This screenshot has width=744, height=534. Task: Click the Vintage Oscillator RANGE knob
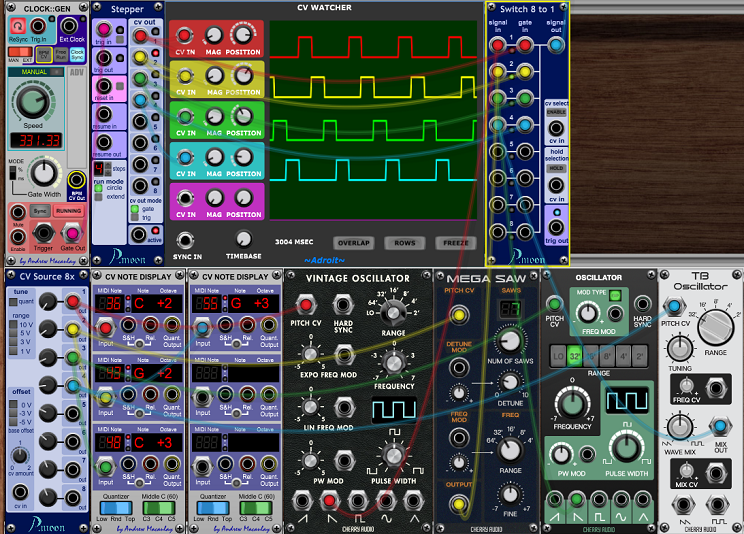click(x=393, y=312)
